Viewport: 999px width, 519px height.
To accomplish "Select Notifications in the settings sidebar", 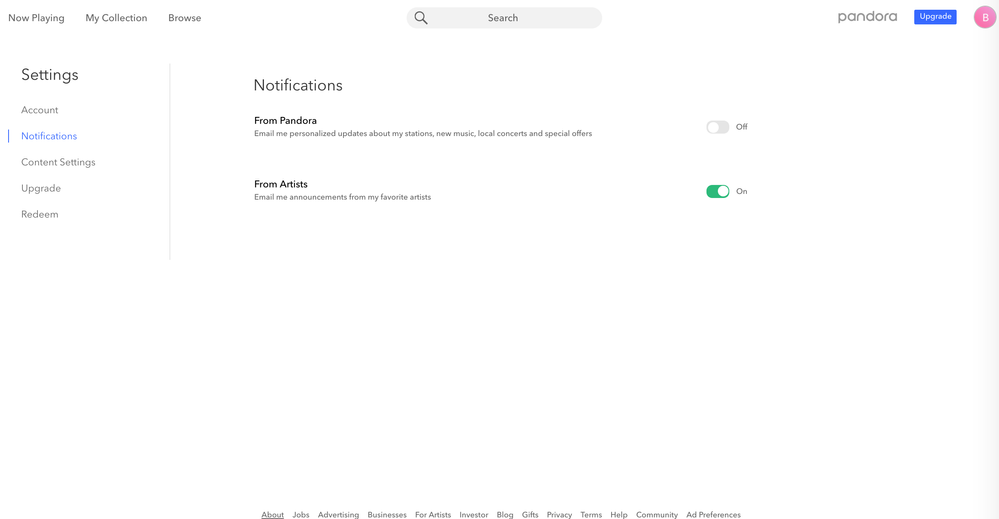I will tap(49, 136).
